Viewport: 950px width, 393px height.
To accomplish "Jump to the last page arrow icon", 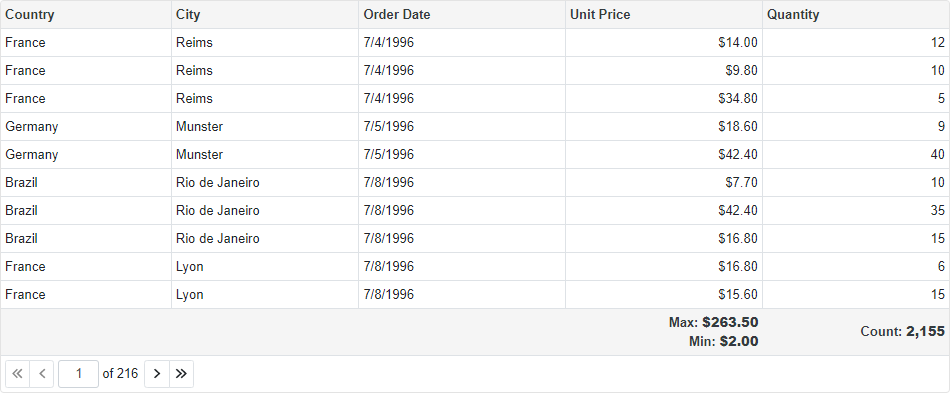I will [181, 374].
